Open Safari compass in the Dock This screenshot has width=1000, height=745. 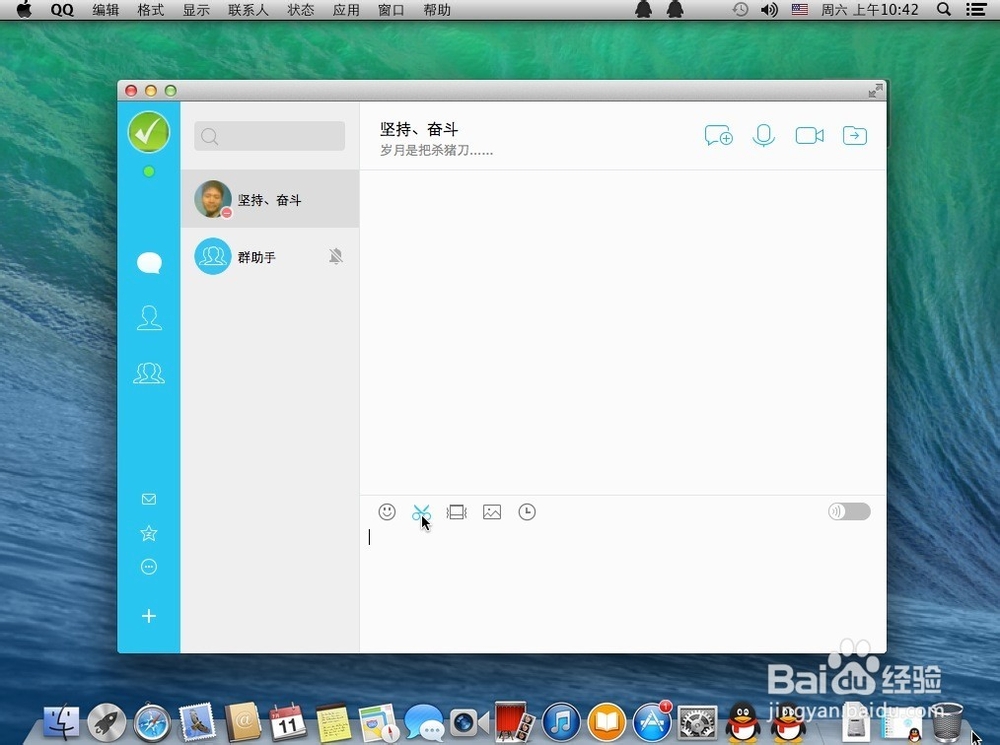(152, 723)
